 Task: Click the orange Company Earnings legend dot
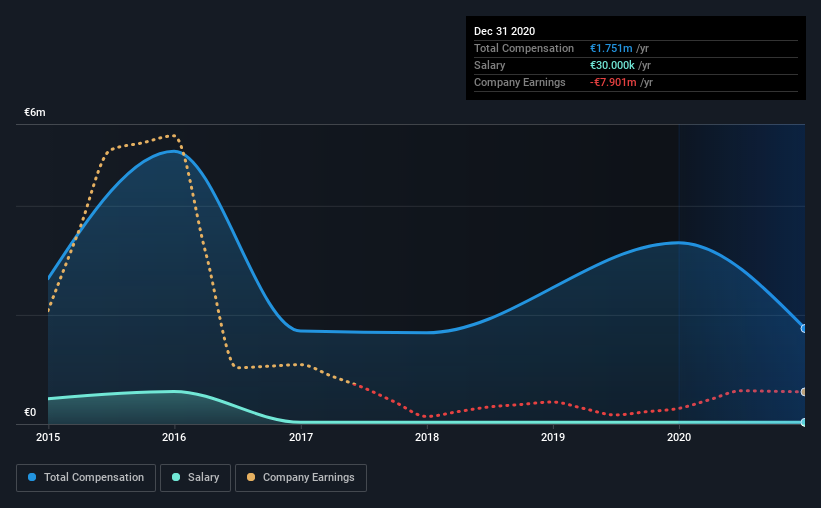(x=251, y=477)
